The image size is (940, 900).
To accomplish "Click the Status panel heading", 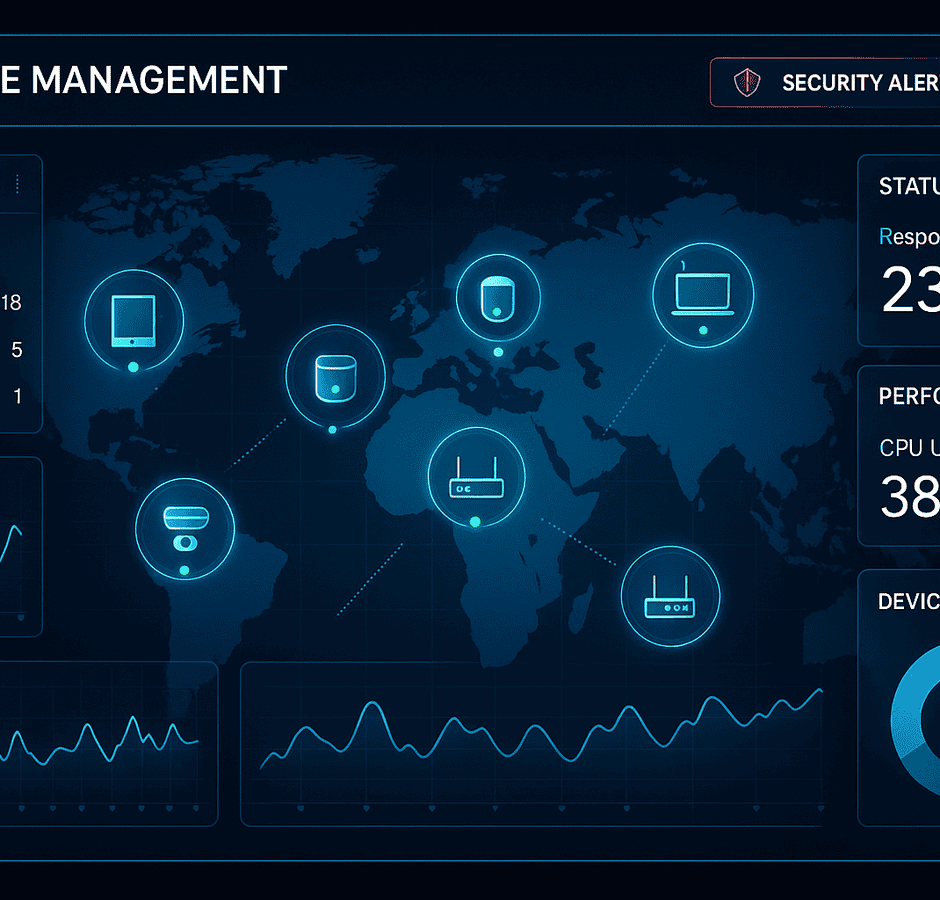I will 908,186.
